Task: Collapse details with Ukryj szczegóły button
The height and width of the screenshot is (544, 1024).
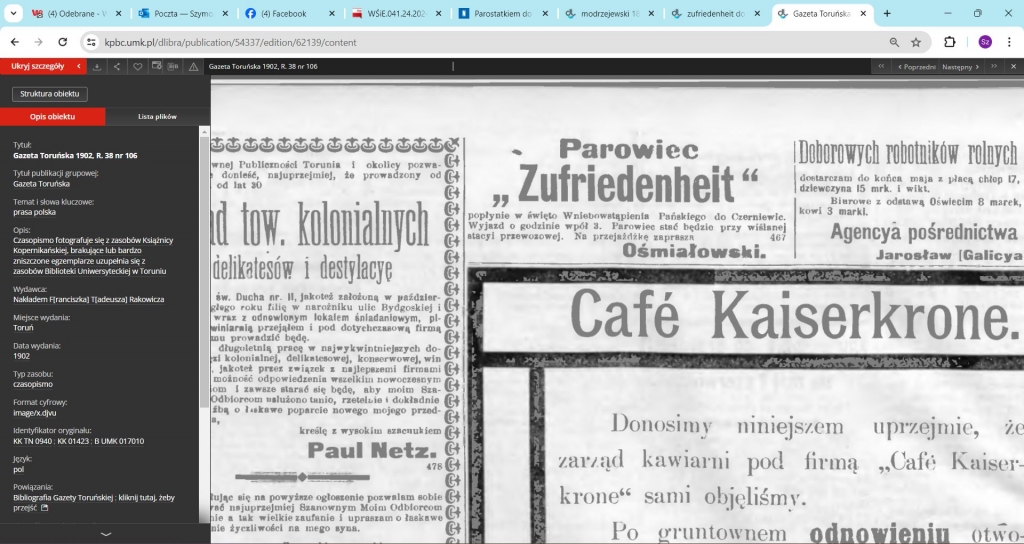Action: [42, 66]
